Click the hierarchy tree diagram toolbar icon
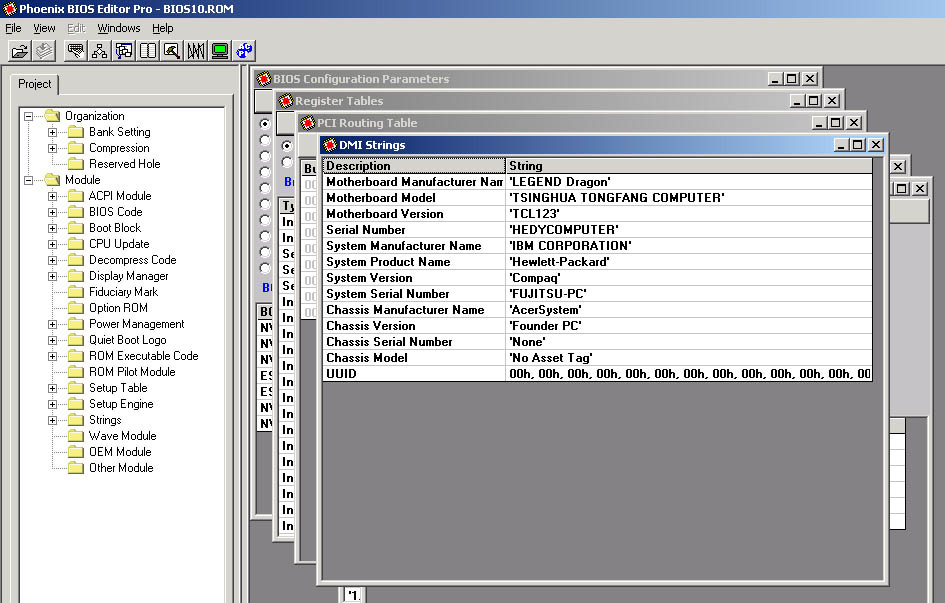Image resolution: width=945 pixels, height=603 pixels. point(100,50)
